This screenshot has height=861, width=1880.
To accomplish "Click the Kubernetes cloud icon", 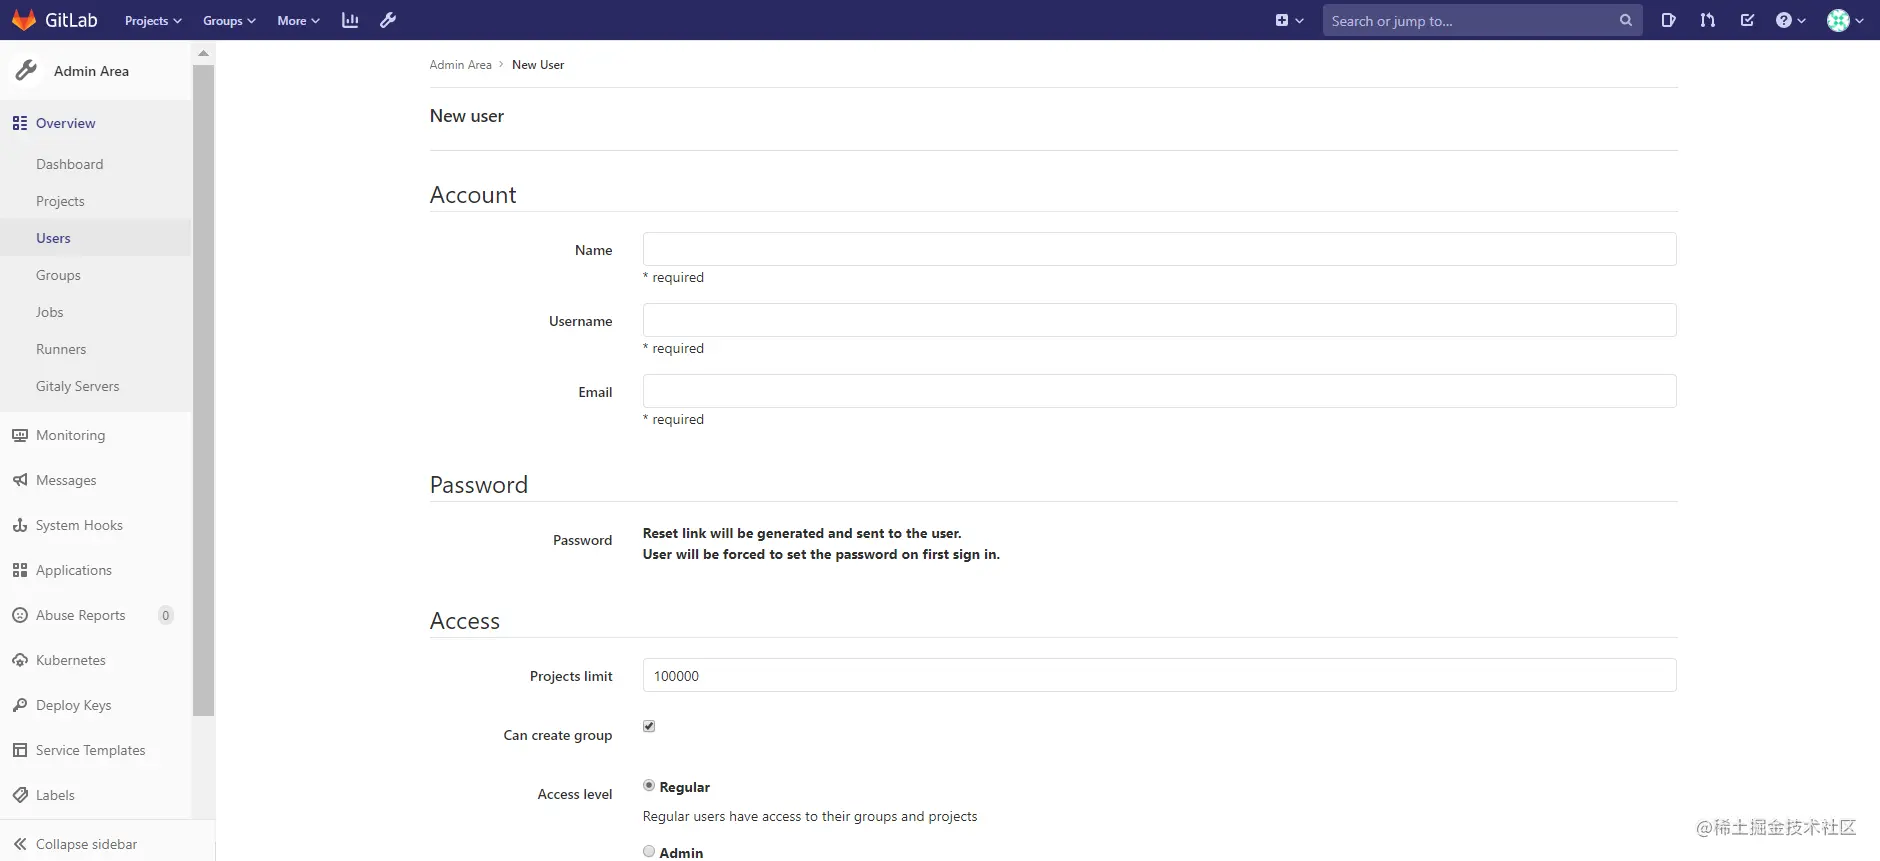I will 20,660.
